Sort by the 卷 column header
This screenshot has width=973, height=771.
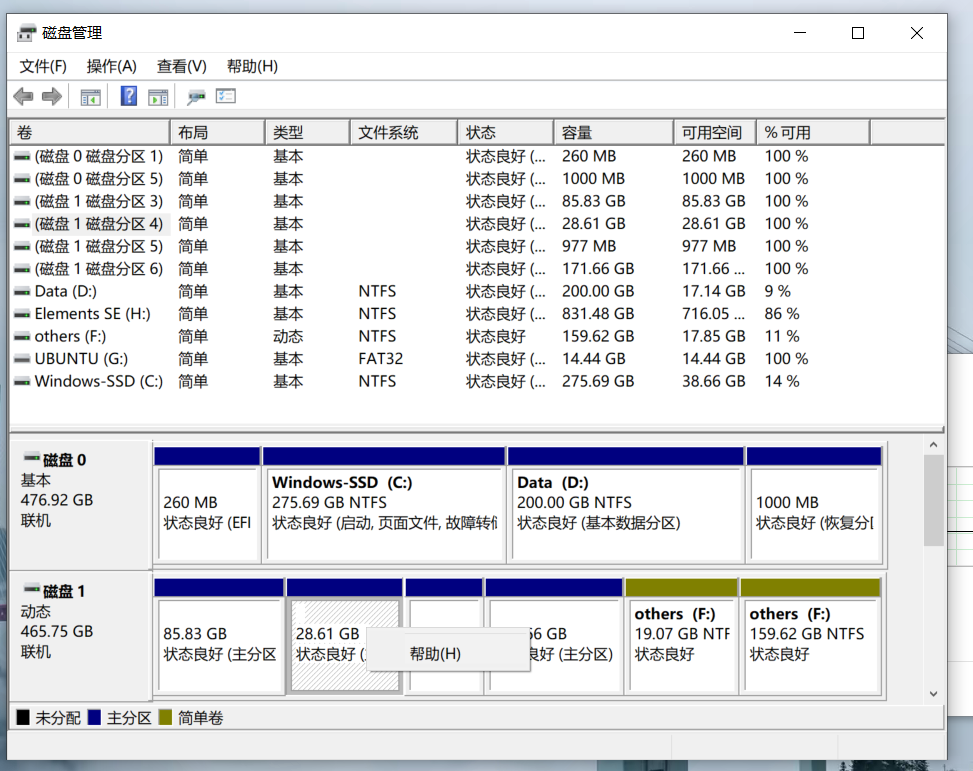[90, 132]
